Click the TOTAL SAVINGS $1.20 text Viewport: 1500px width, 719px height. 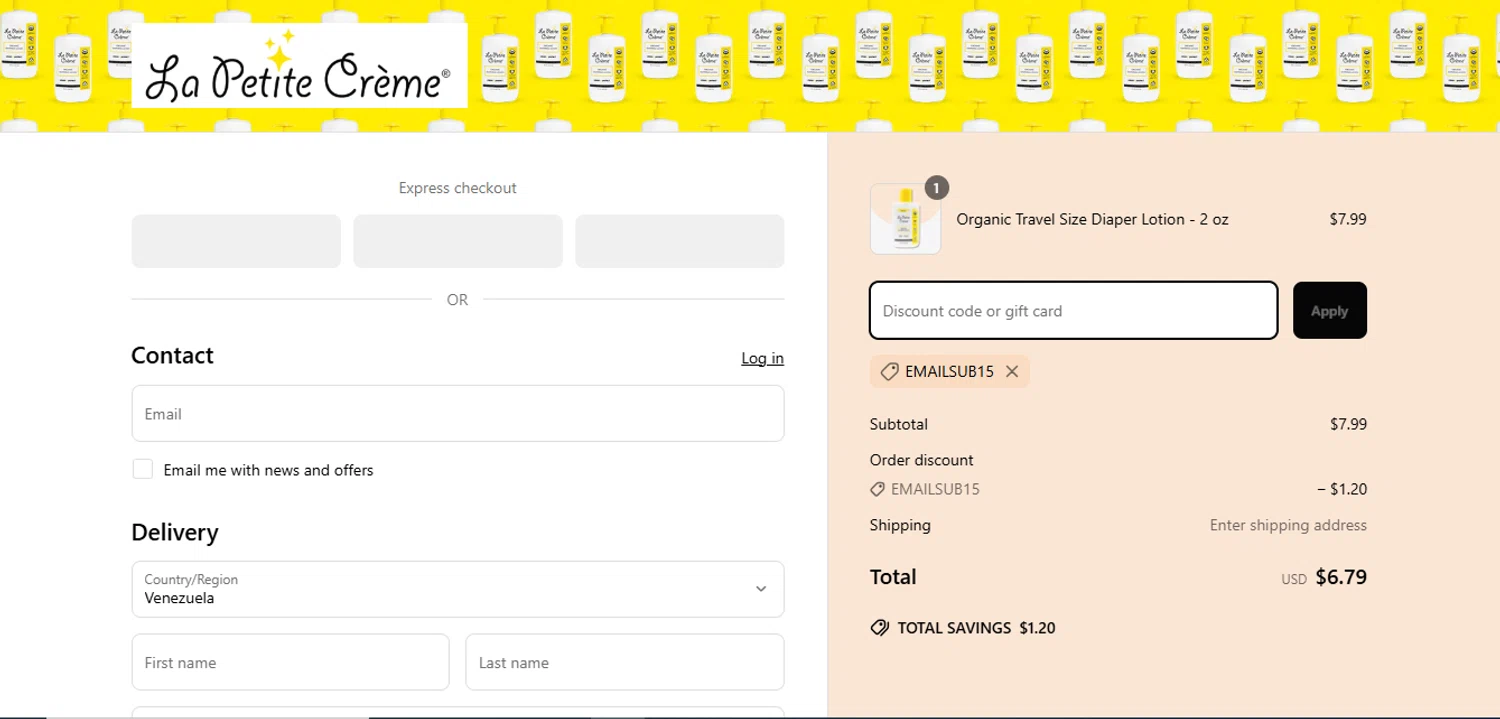[976, 628]
